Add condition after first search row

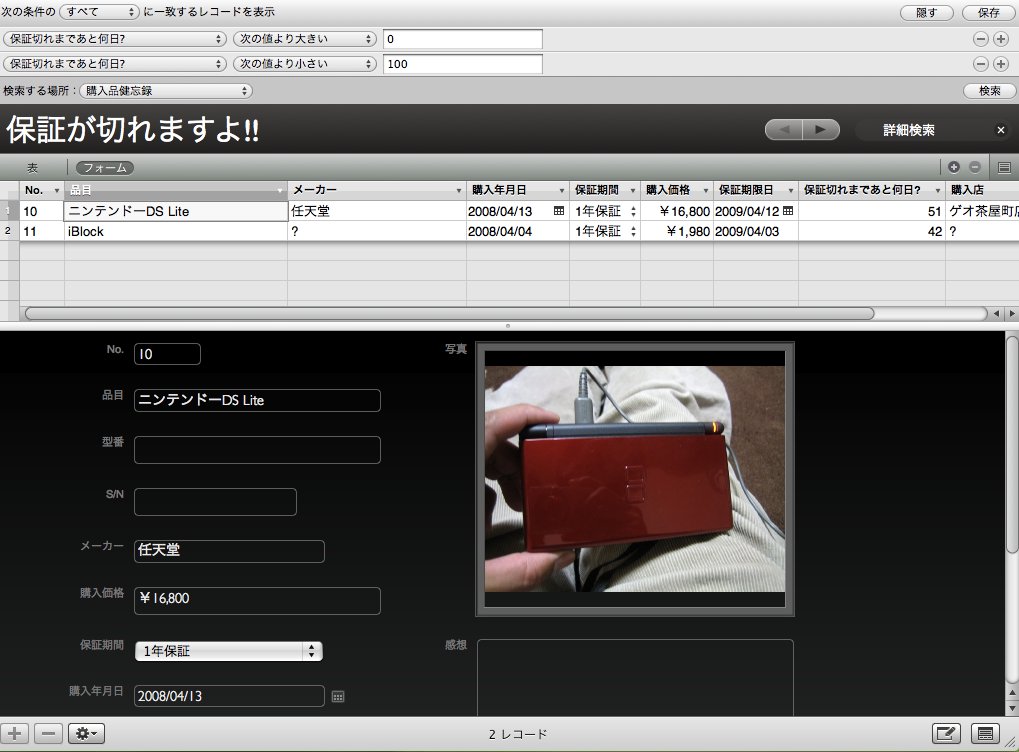pyautogui.click(x=1001, y=39)
